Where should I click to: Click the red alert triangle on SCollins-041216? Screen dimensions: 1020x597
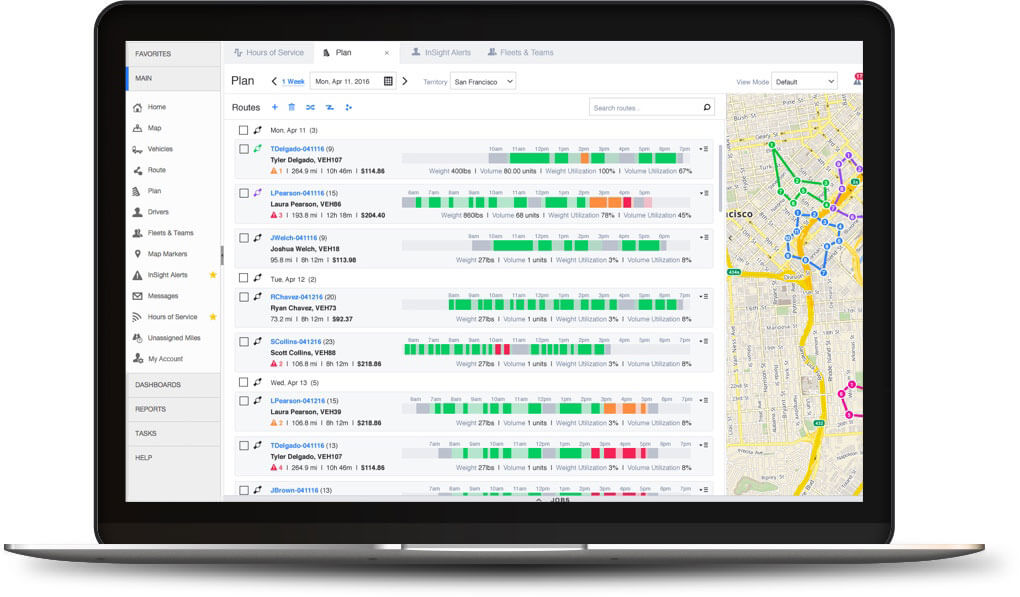(274, 364)
